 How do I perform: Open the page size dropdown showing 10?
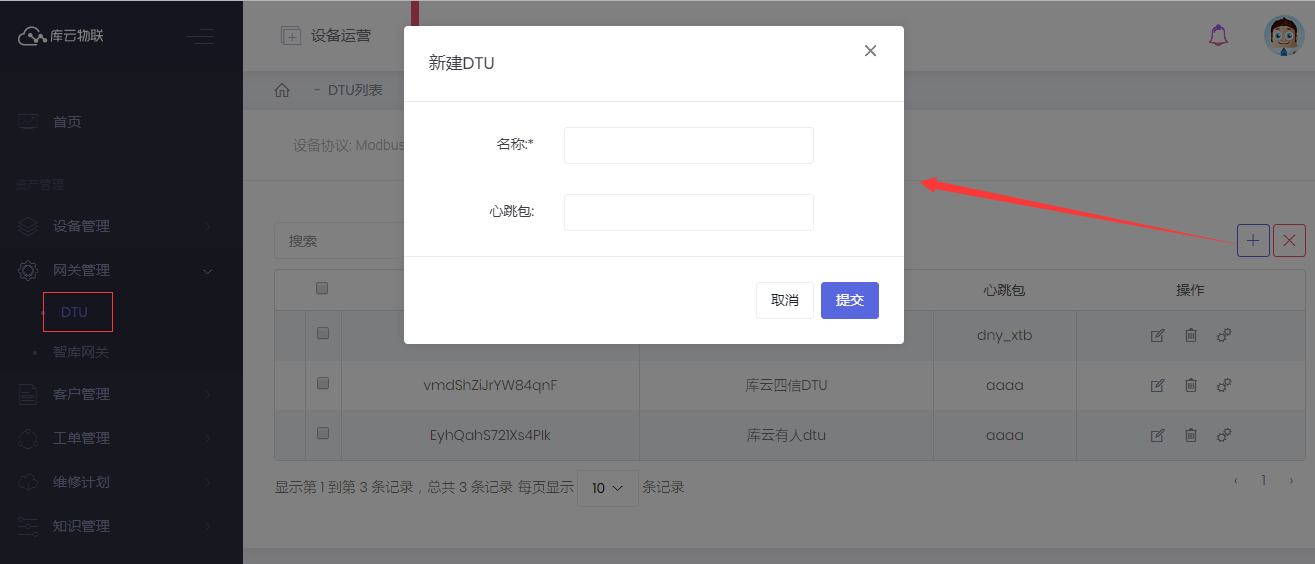tap(607, 488)
